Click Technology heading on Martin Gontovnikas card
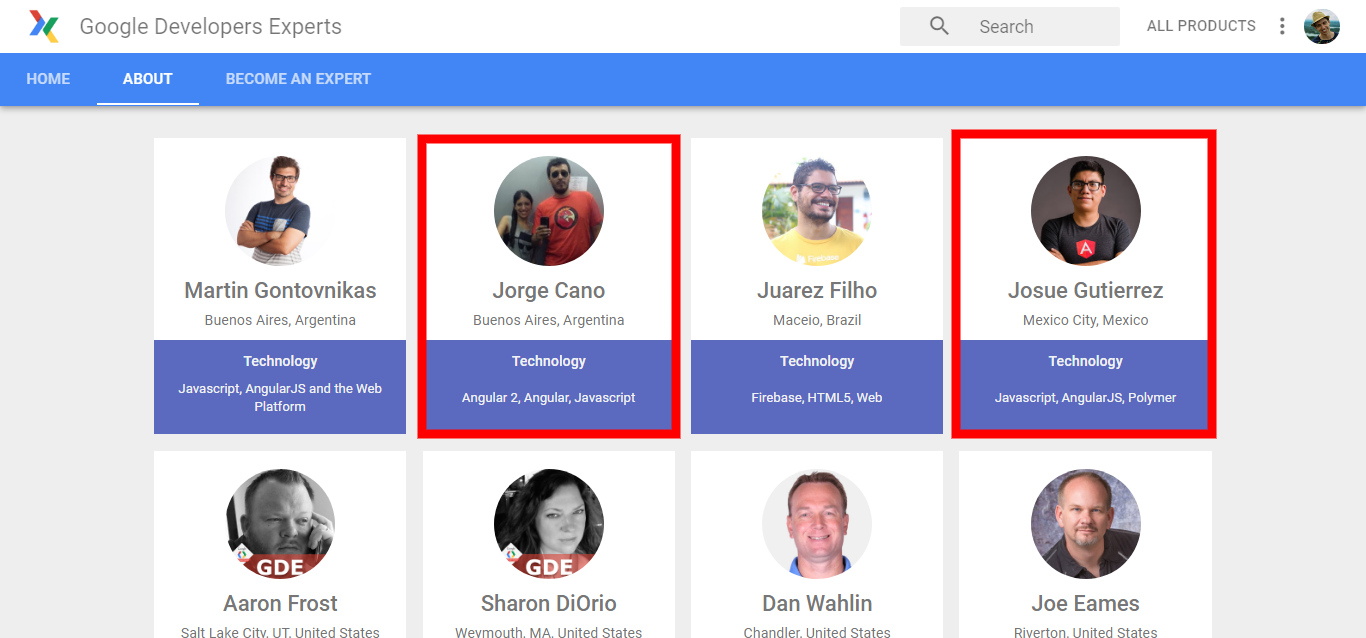 [x=280, y=361]
